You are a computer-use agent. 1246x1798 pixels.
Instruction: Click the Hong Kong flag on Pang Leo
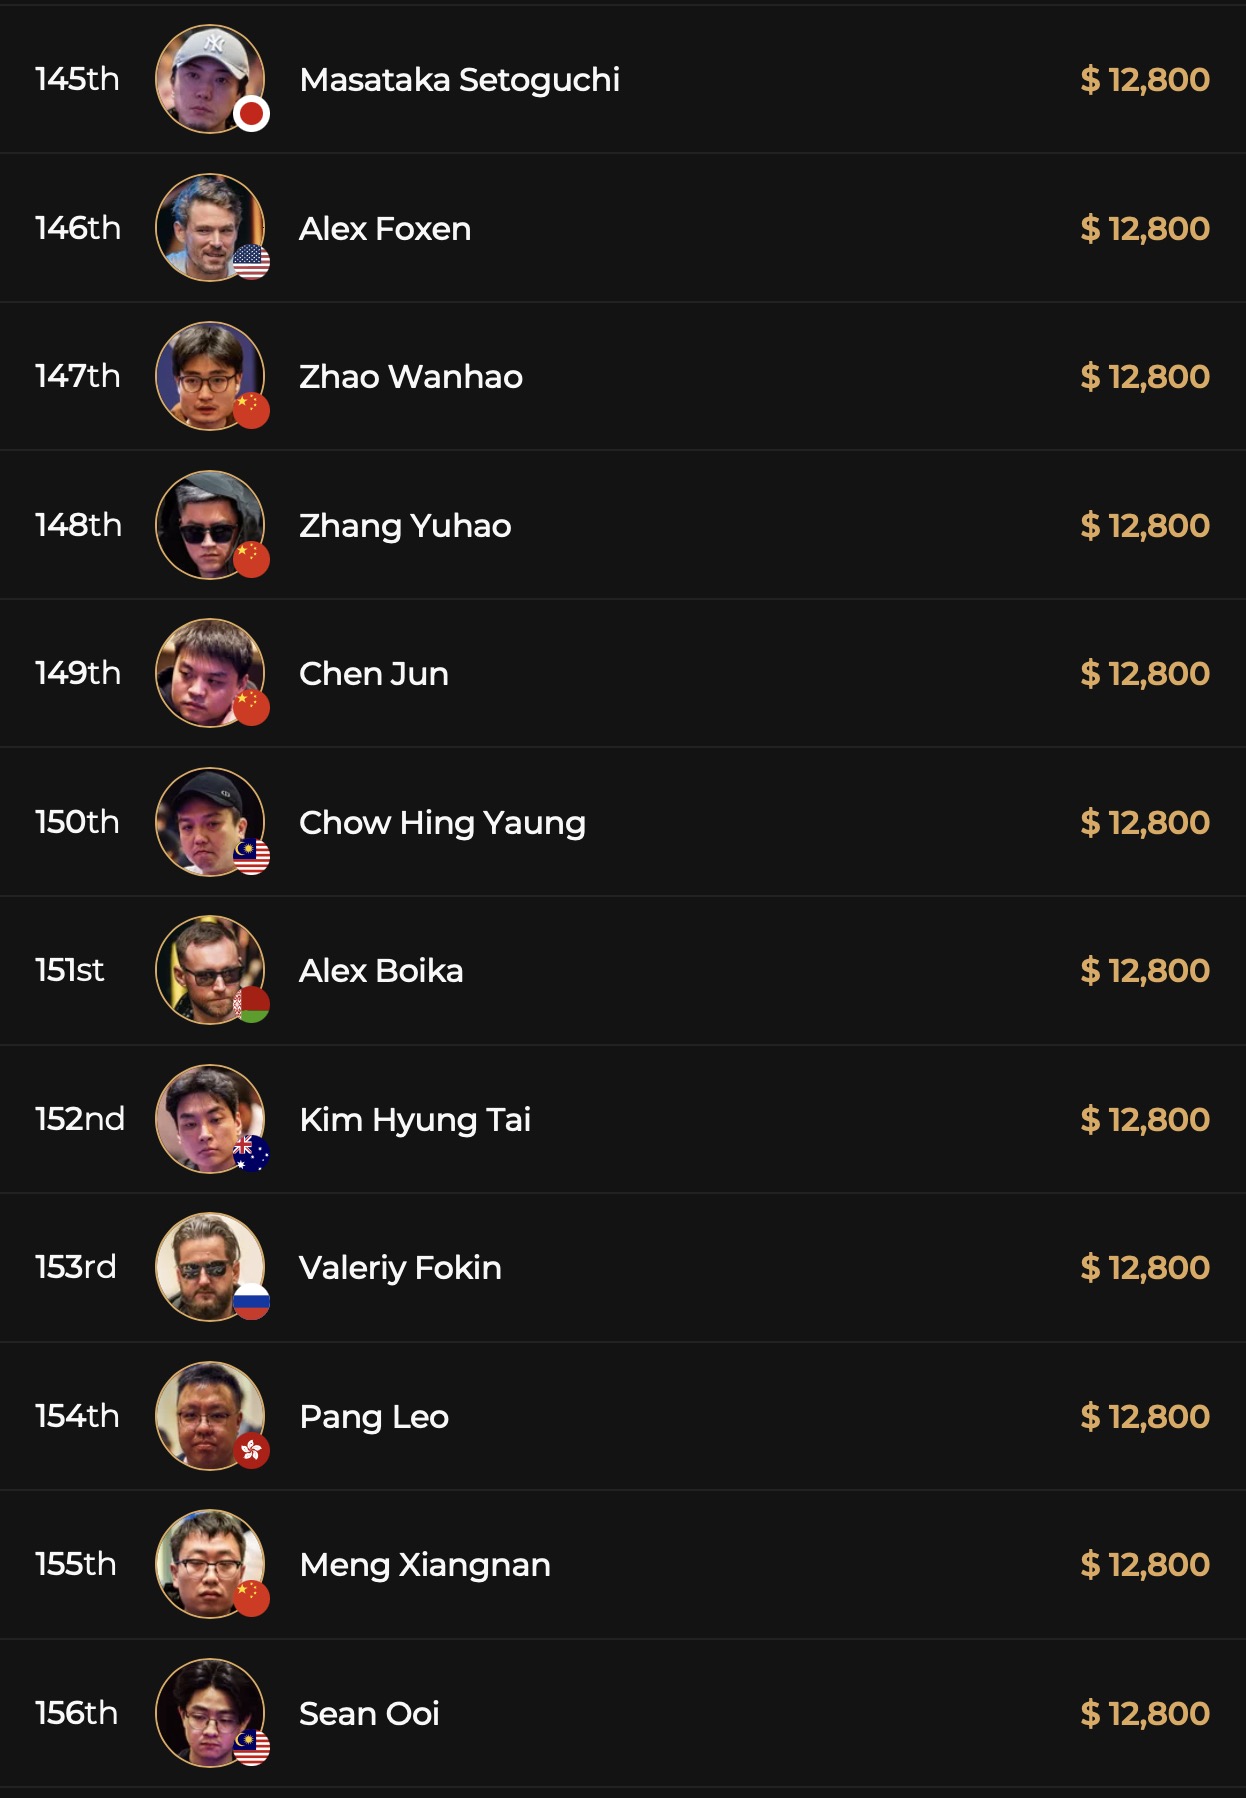[252, 1450]
